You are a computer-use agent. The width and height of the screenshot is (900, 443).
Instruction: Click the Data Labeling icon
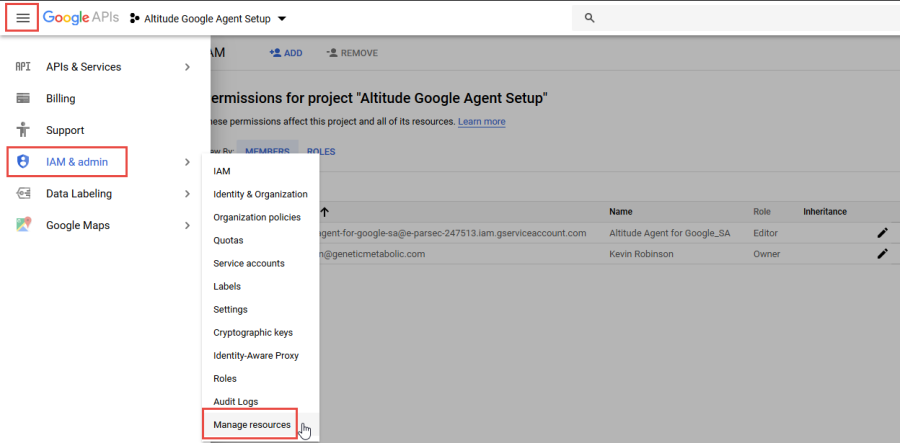[x=23, y=194]
